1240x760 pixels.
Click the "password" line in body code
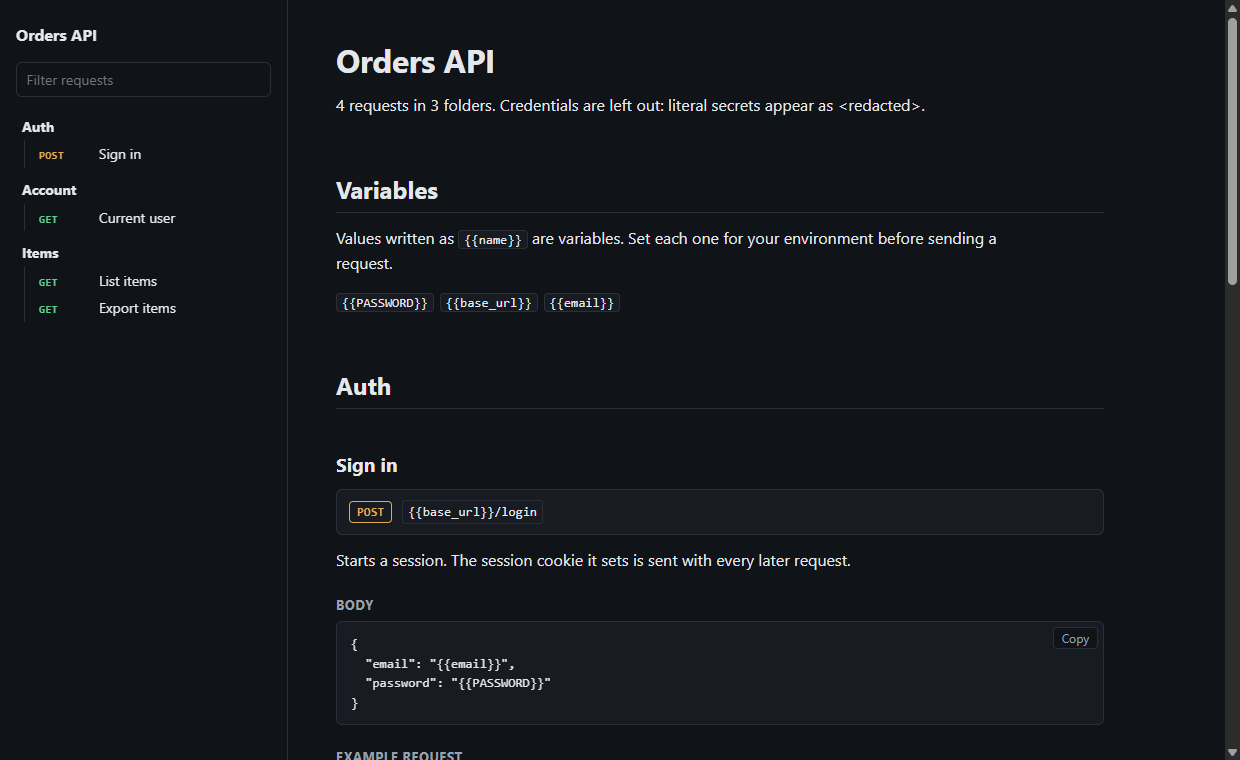click(458, 683)
